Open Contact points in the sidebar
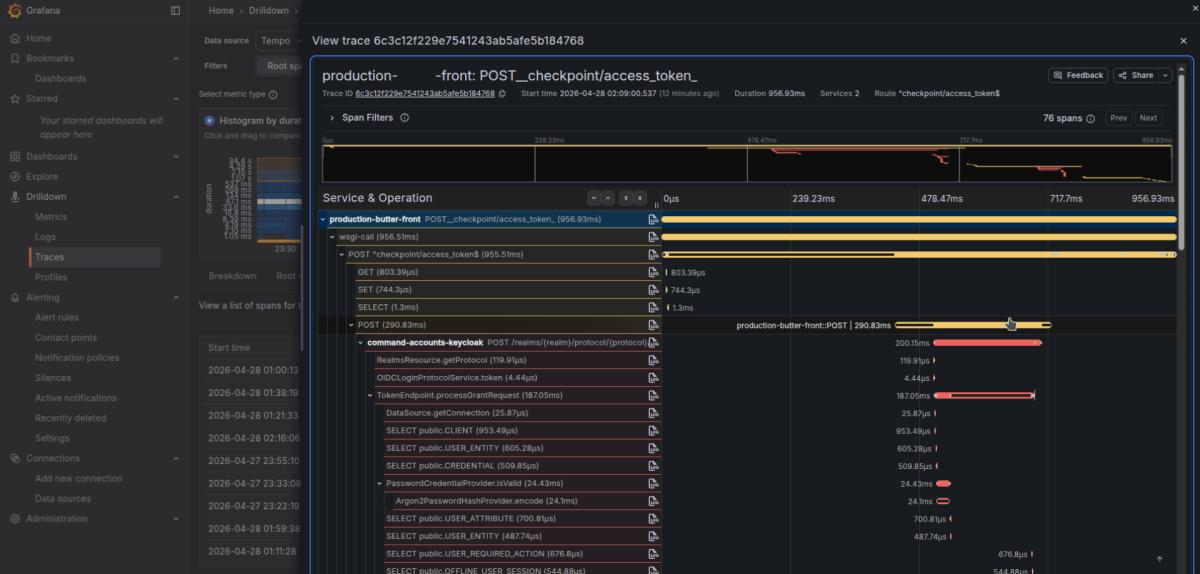This screenshot has width=1200, height=574. pyautogui.click(x=66, y=338)
